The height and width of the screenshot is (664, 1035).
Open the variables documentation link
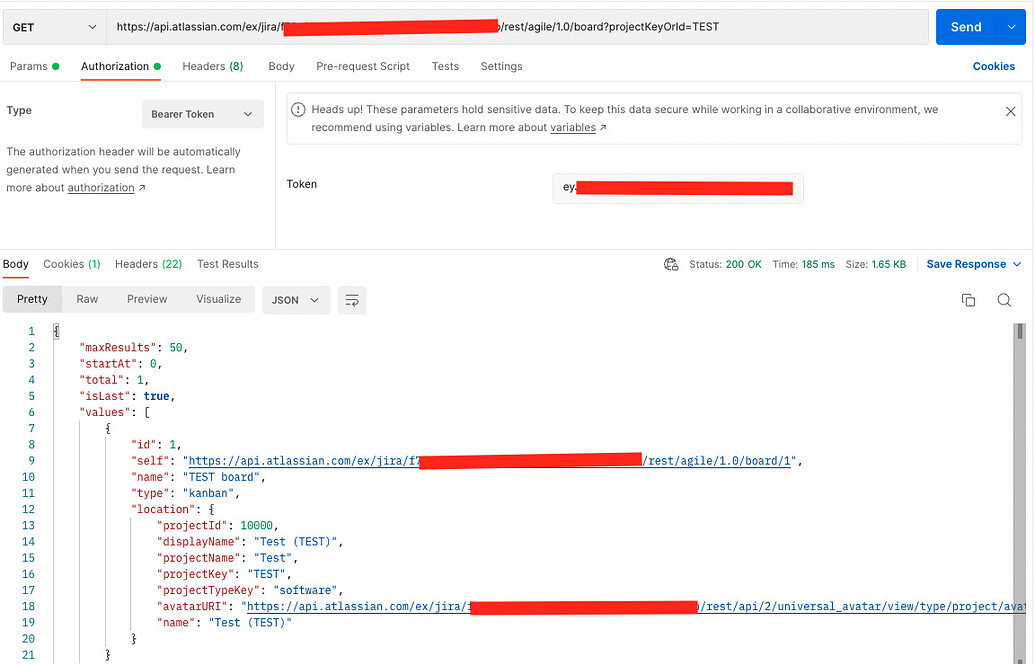point(572,127)
